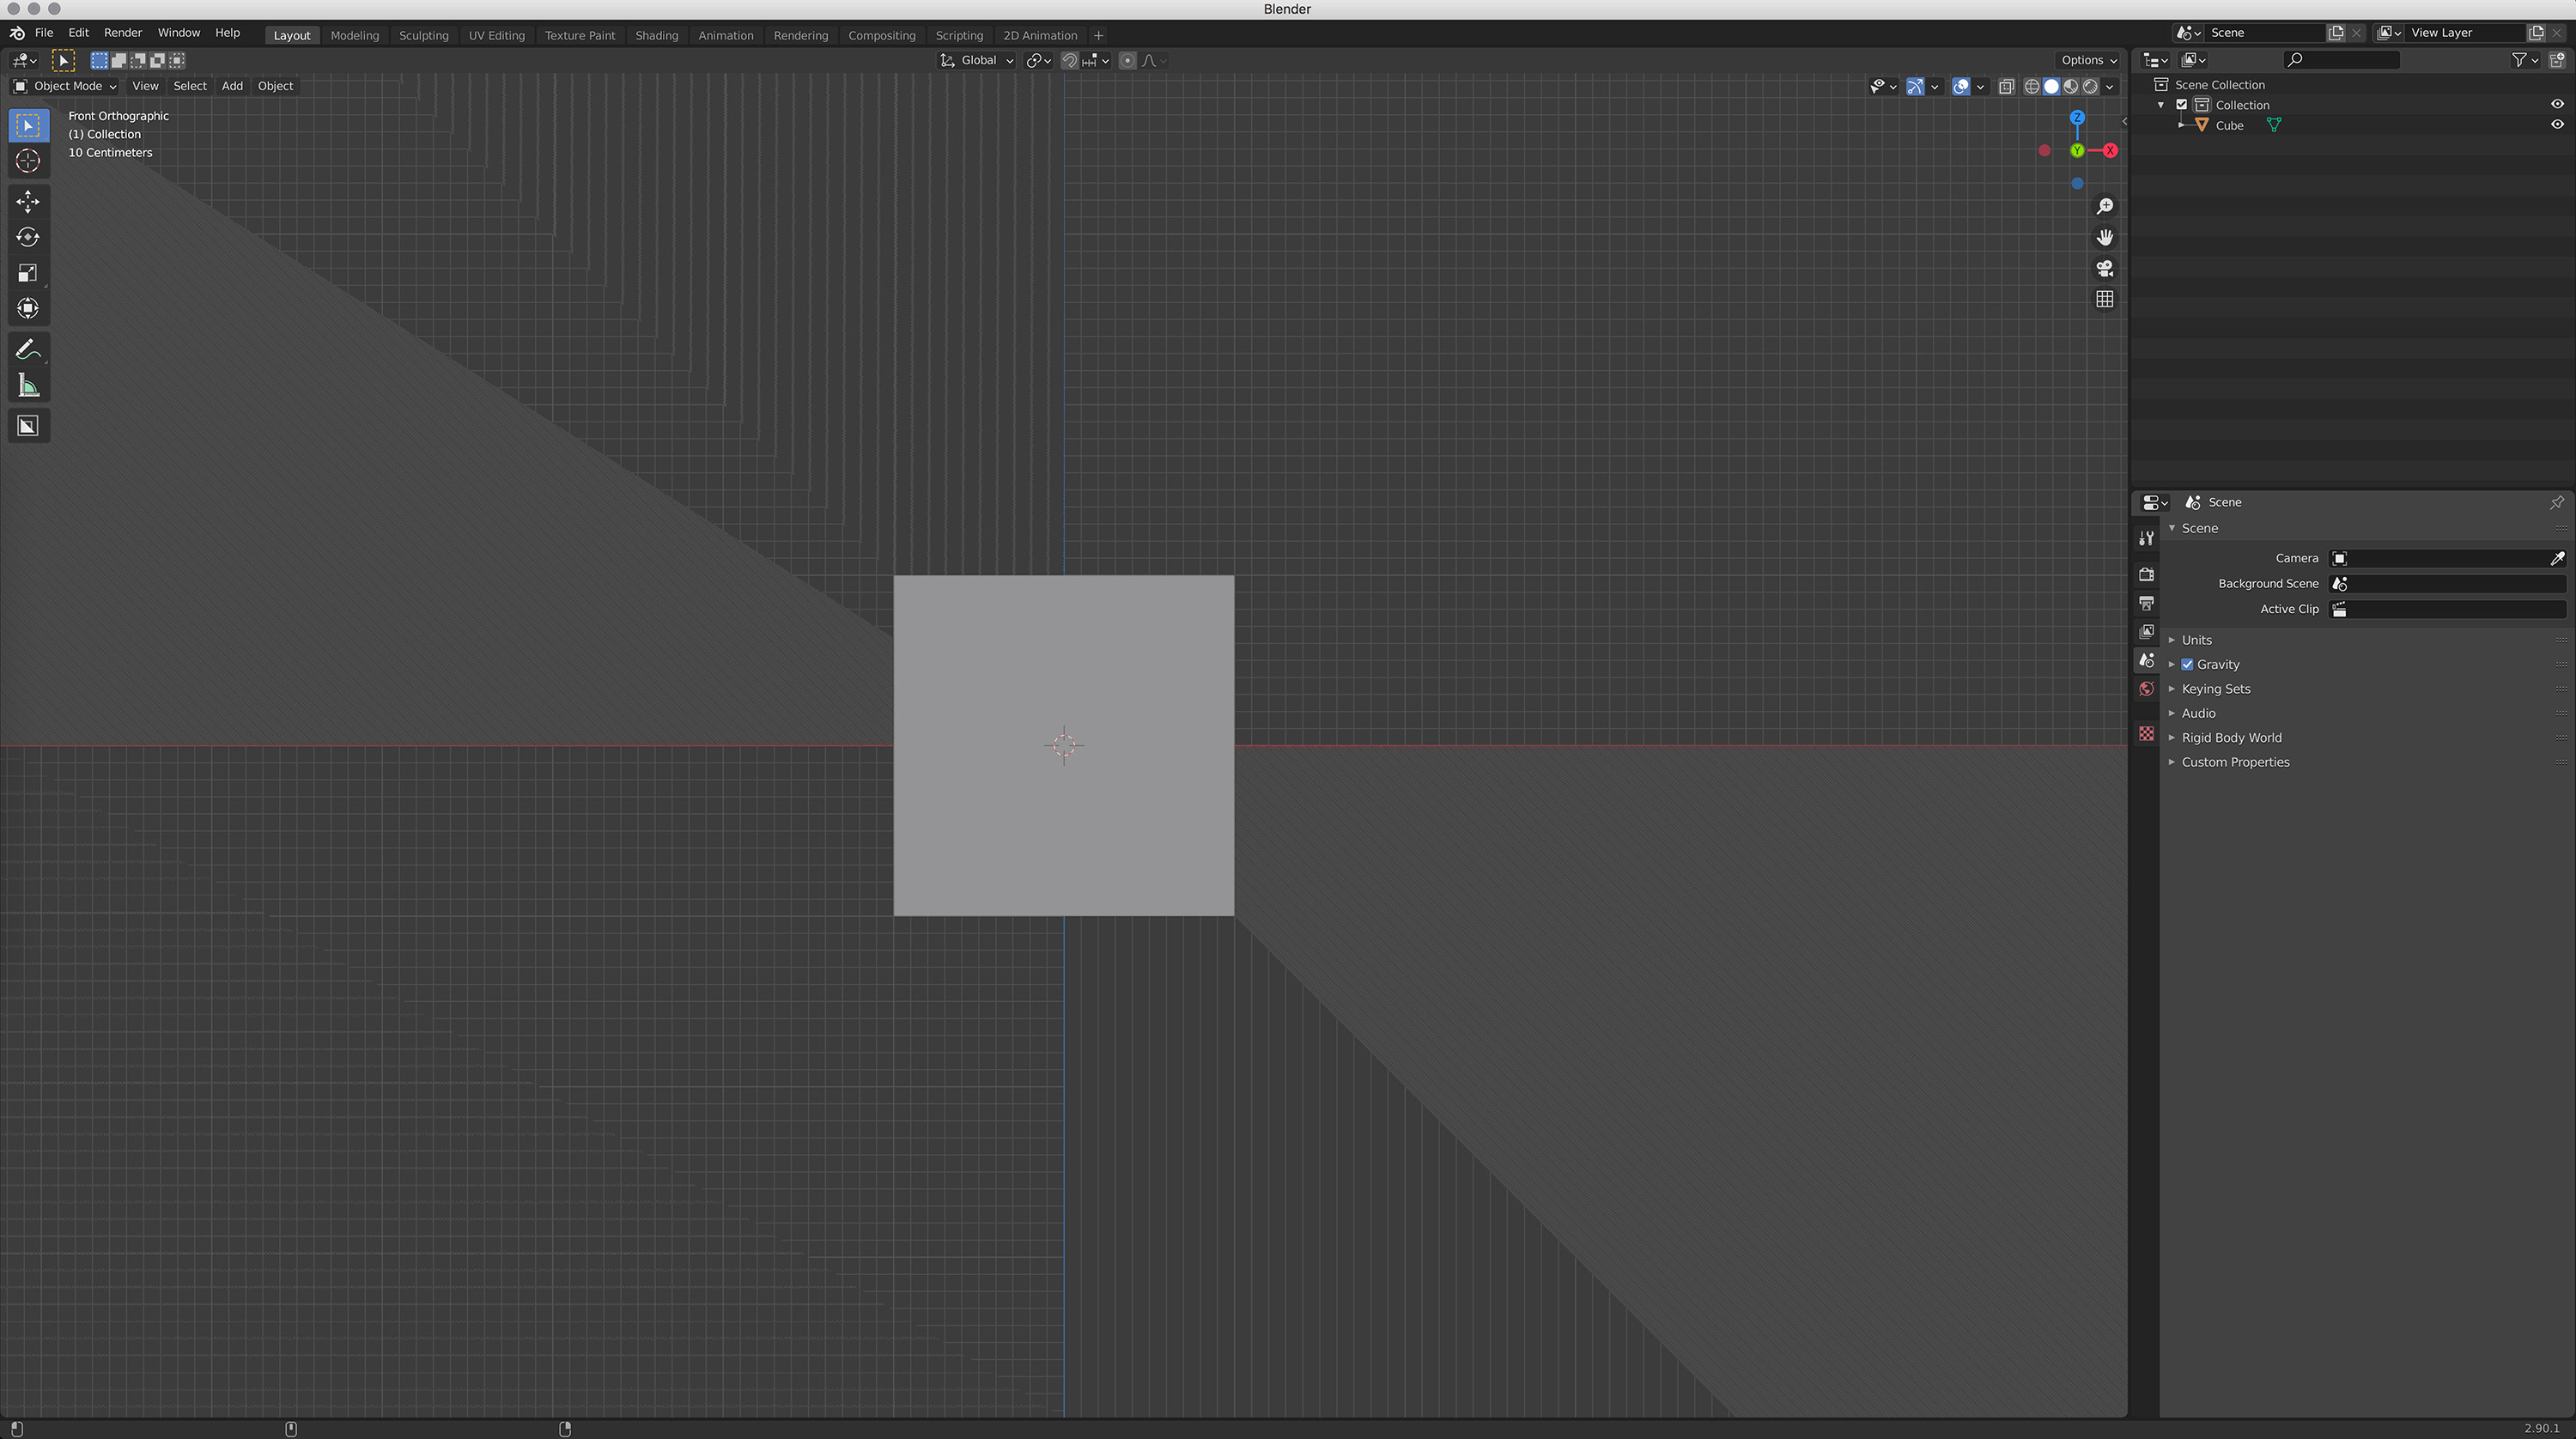Collapse the Collection tree arrow
The width and height of the screenshot is (2576, 1439).
click(x=2161, y=105)
